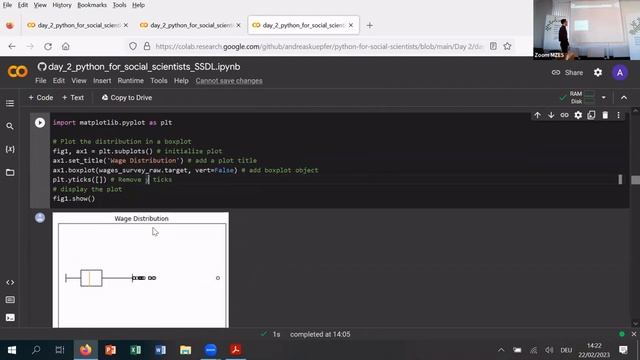Open the DEU keyboard language indicator
Image resolution: width=640 pixels, height=360 pixels.
tap(566, 350)
